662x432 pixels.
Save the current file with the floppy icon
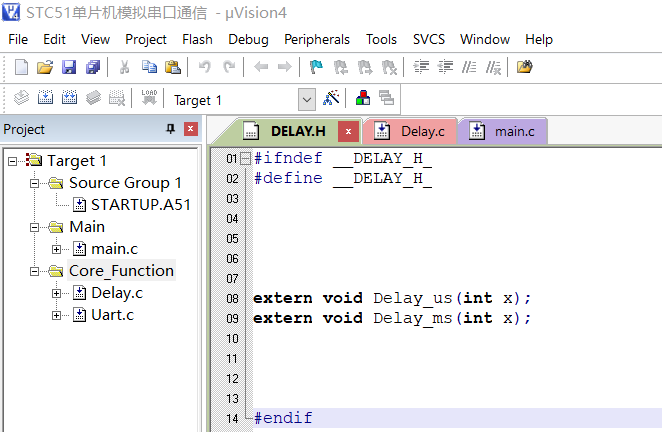69,67
